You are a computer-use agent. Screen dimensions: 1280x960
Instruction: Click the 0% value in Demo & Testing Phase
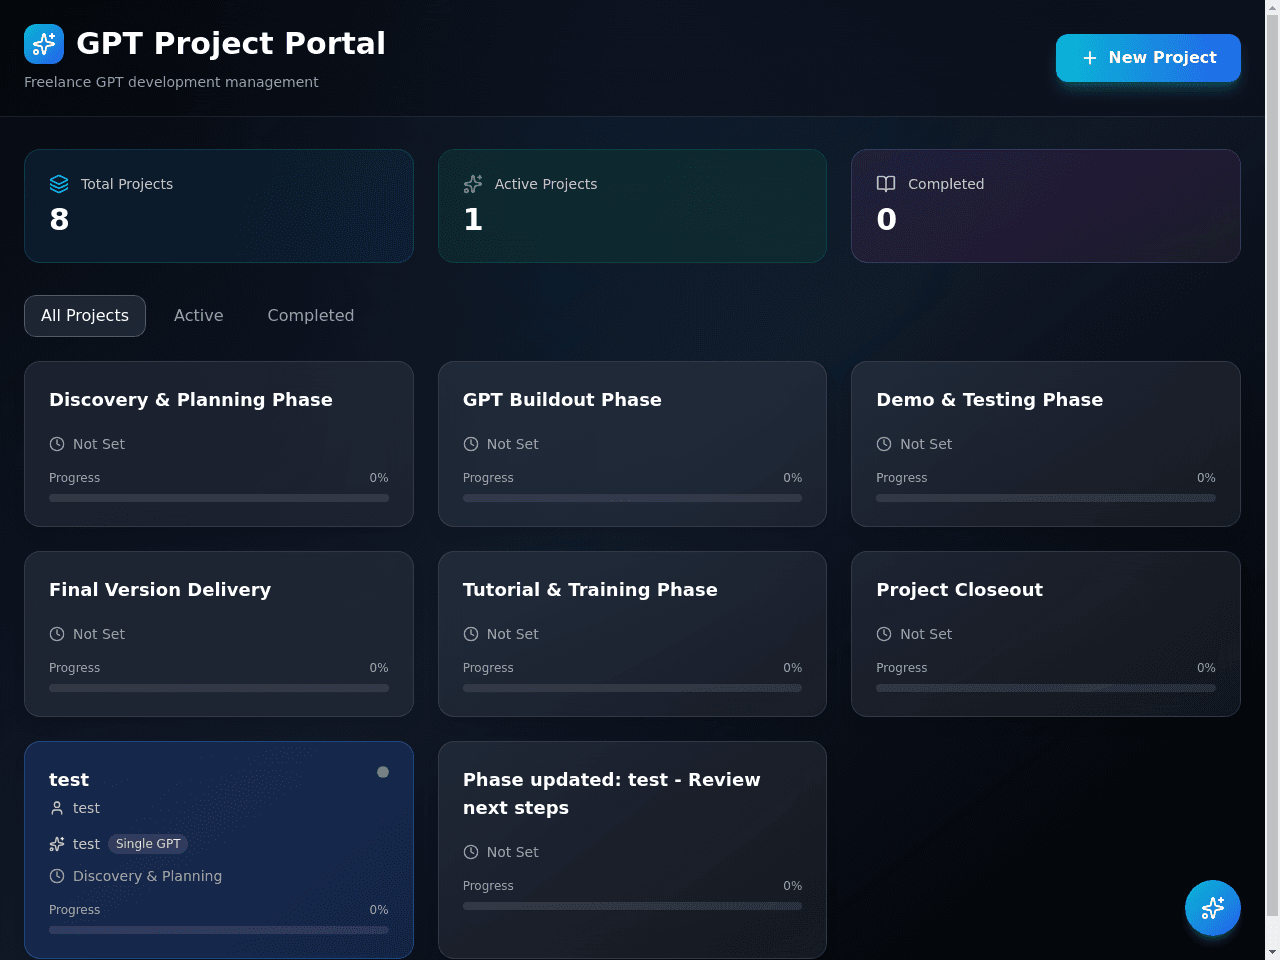pyautogui.click(x=1206, y=478)
